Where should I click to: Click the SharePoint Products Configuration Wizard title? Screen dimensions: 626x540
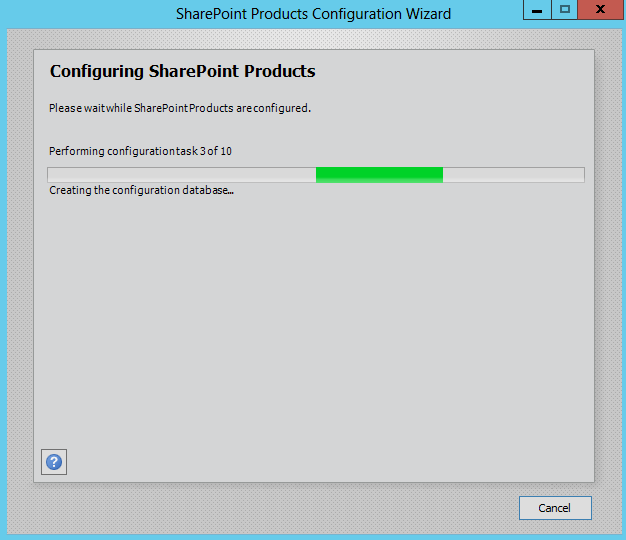[313, 14]
